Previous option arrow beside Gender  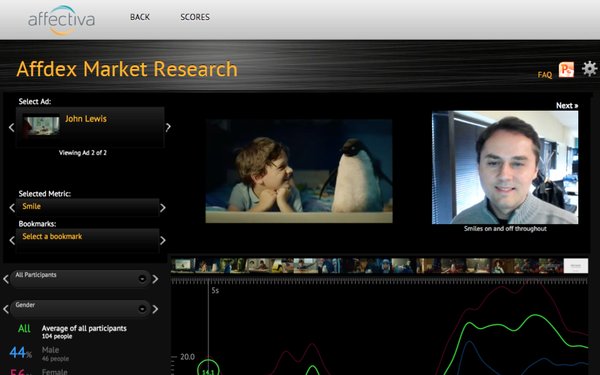pos(6,309)
